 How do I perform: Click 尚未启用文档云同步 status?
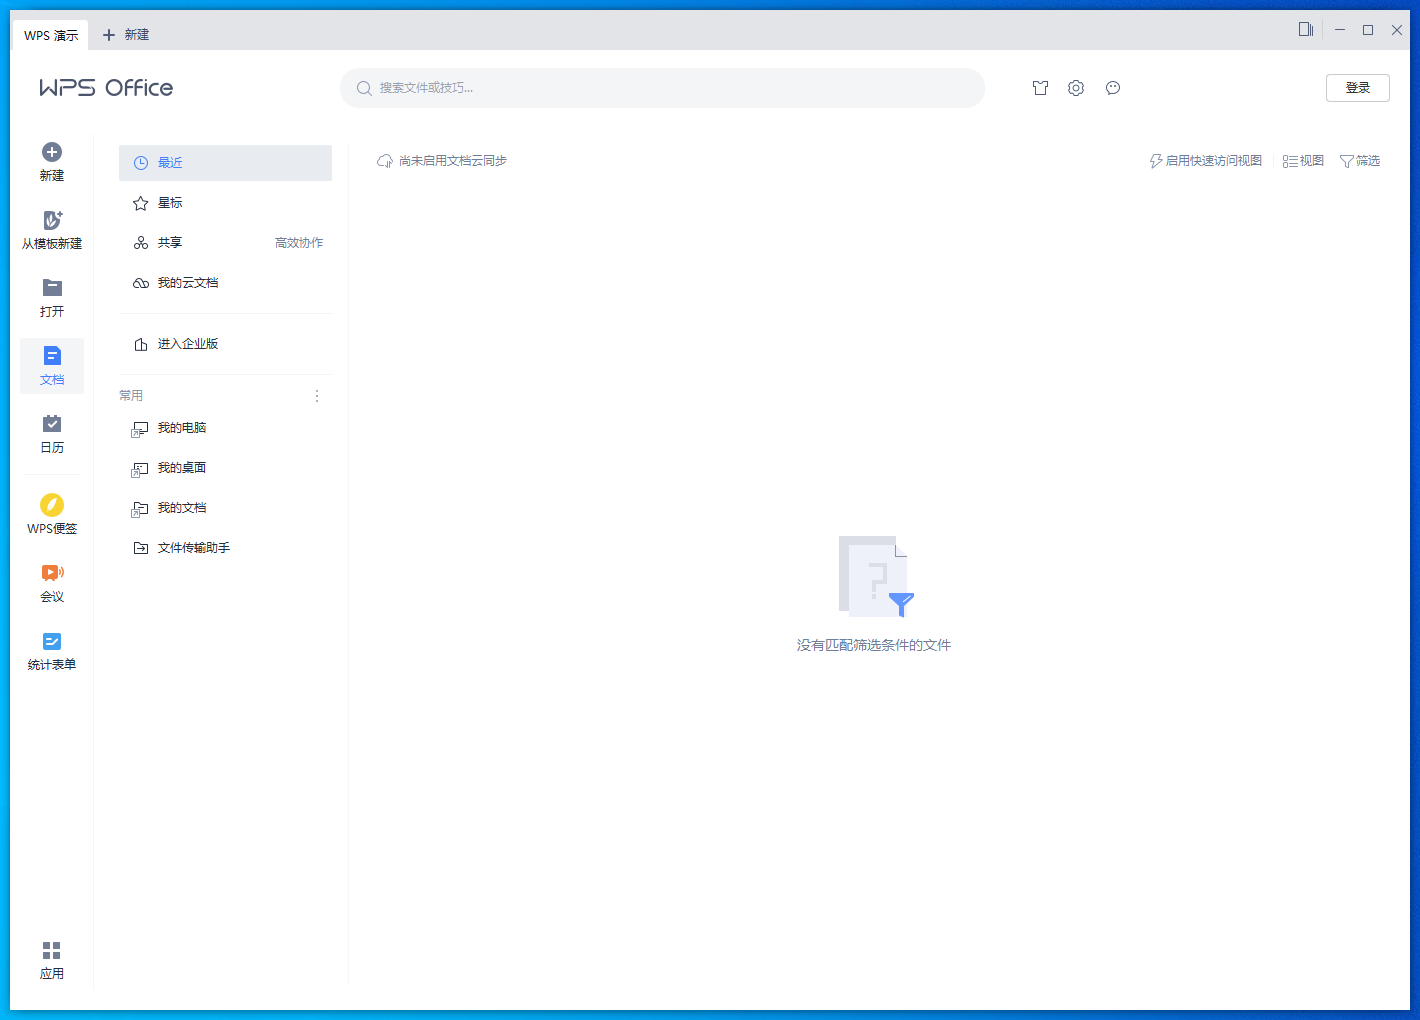442,161
